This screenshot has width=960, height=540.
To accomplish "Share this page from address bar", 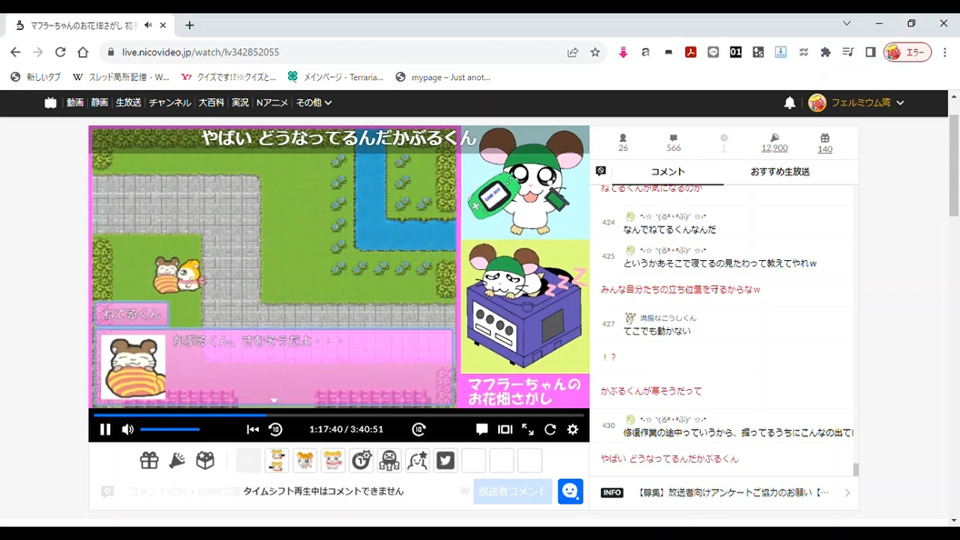I will tap(572, 52).
